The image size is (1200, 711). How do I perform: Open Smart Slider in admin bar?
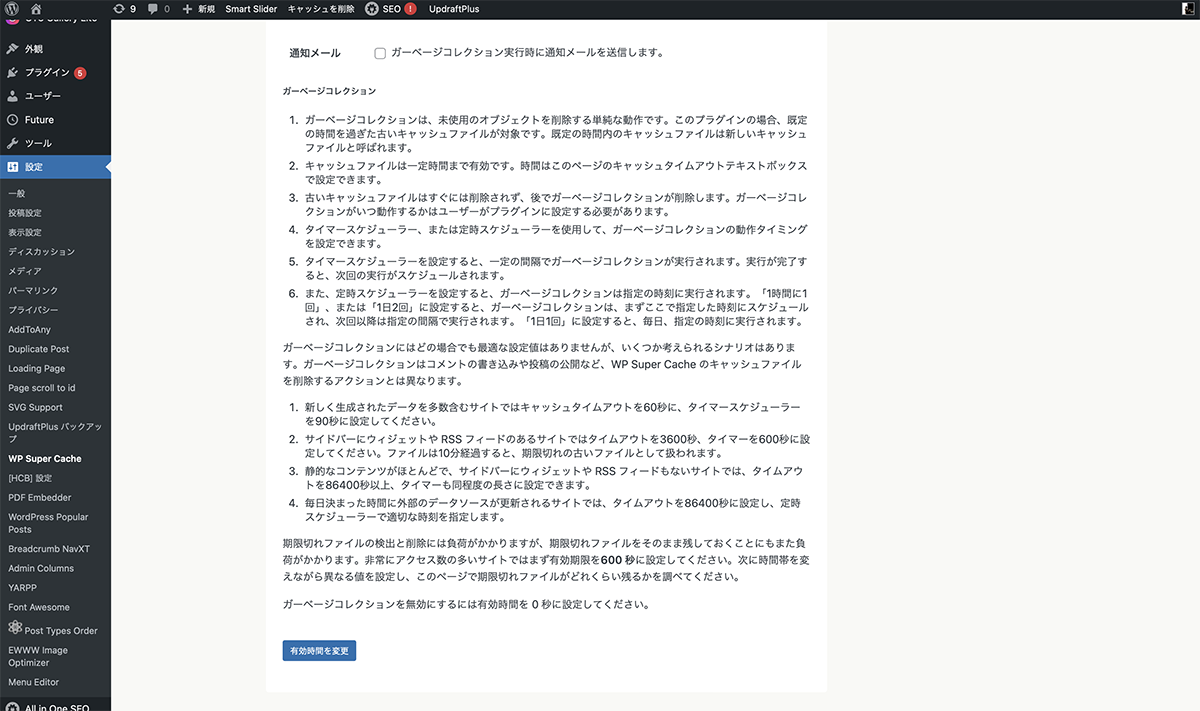click(251, 9)
